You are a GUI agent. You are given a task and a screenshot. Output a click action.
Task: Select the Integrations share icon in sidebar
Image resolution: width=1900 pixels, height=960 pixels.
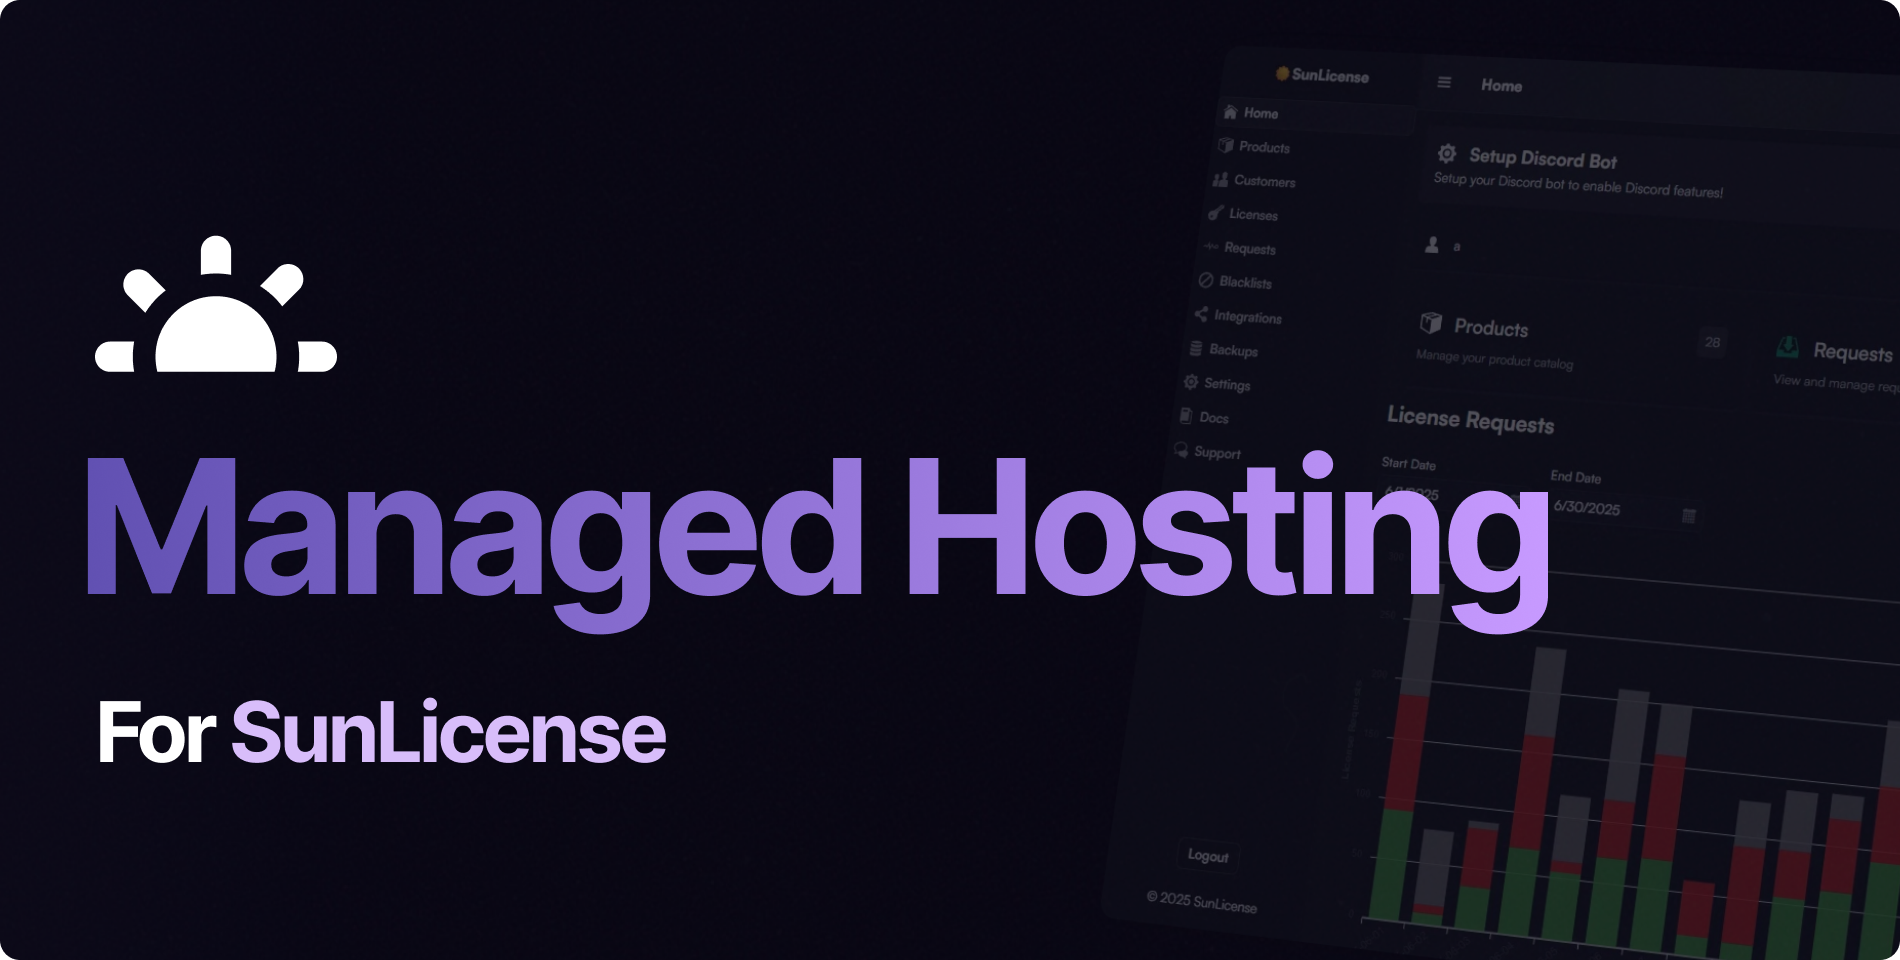pos(1201,314)
